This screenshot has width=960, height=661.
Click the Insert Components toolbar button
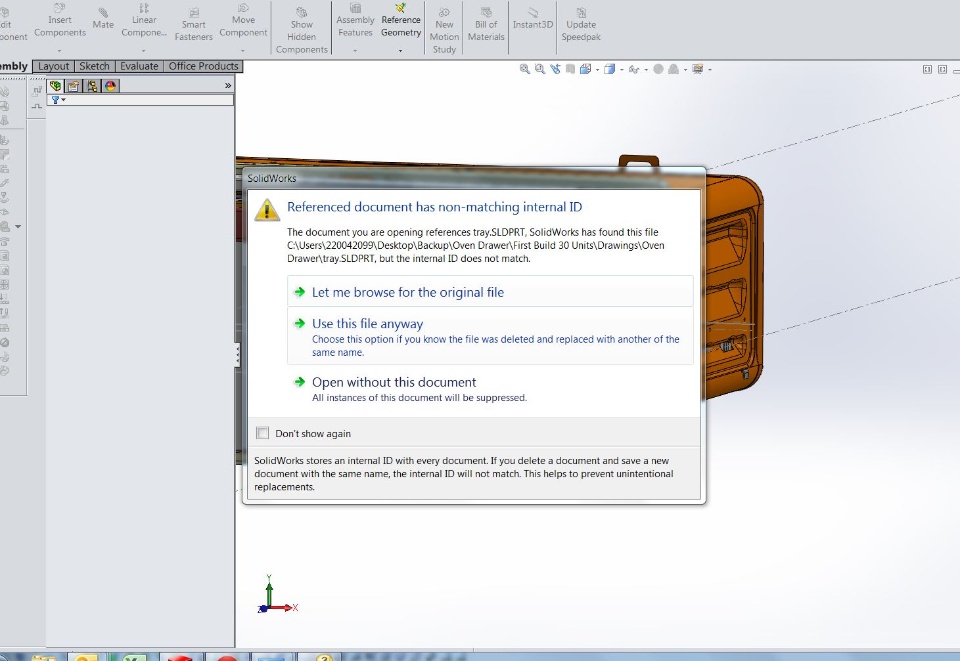[x=59, y=21]
